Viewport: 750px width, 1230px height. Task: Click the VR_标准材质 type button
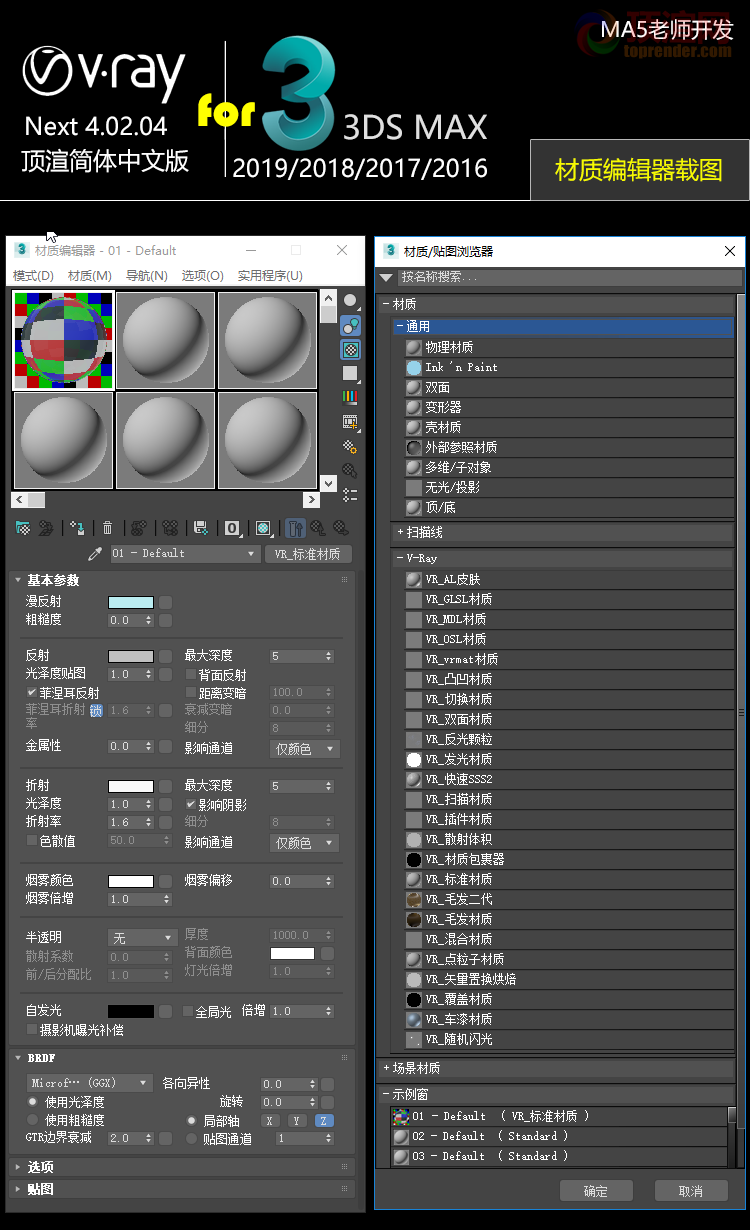coord(308,553)
